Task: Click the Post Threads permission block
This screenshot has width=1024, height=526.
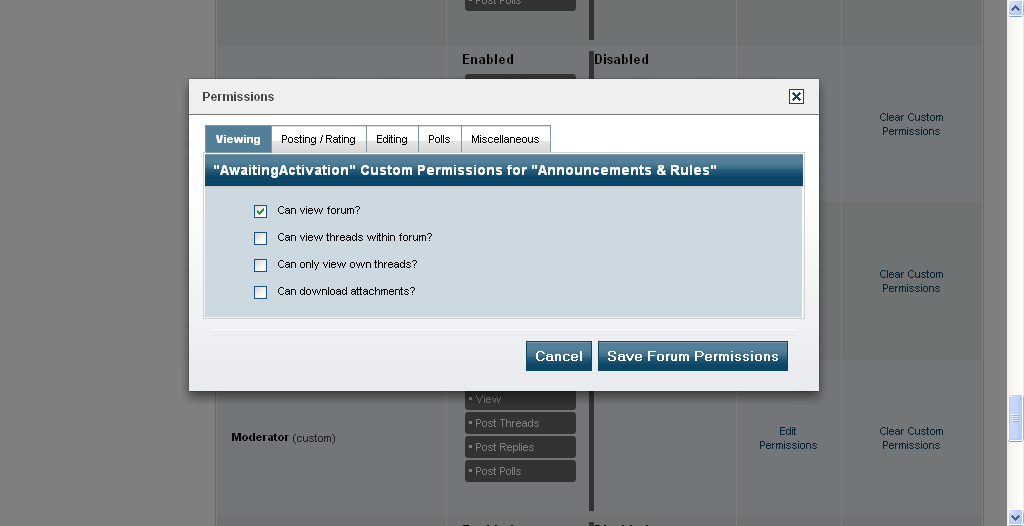Action: (x=520, y=423)
